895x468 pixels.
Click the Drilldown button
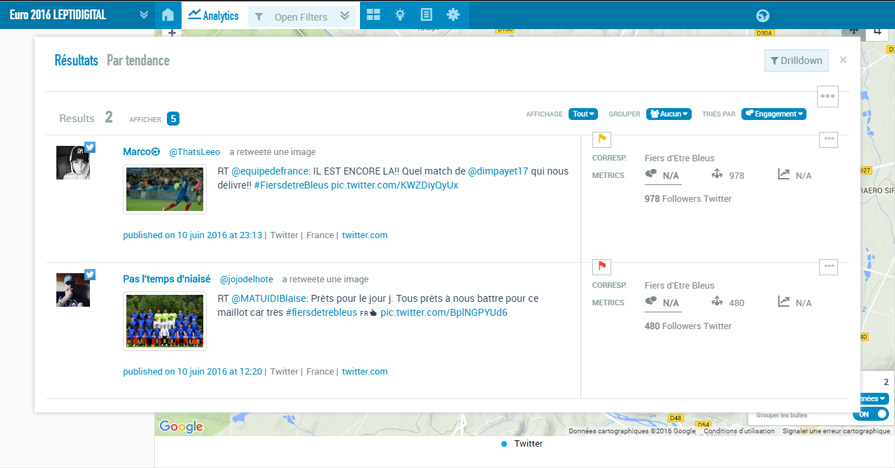pyautogui.click(x=796, y=60)
